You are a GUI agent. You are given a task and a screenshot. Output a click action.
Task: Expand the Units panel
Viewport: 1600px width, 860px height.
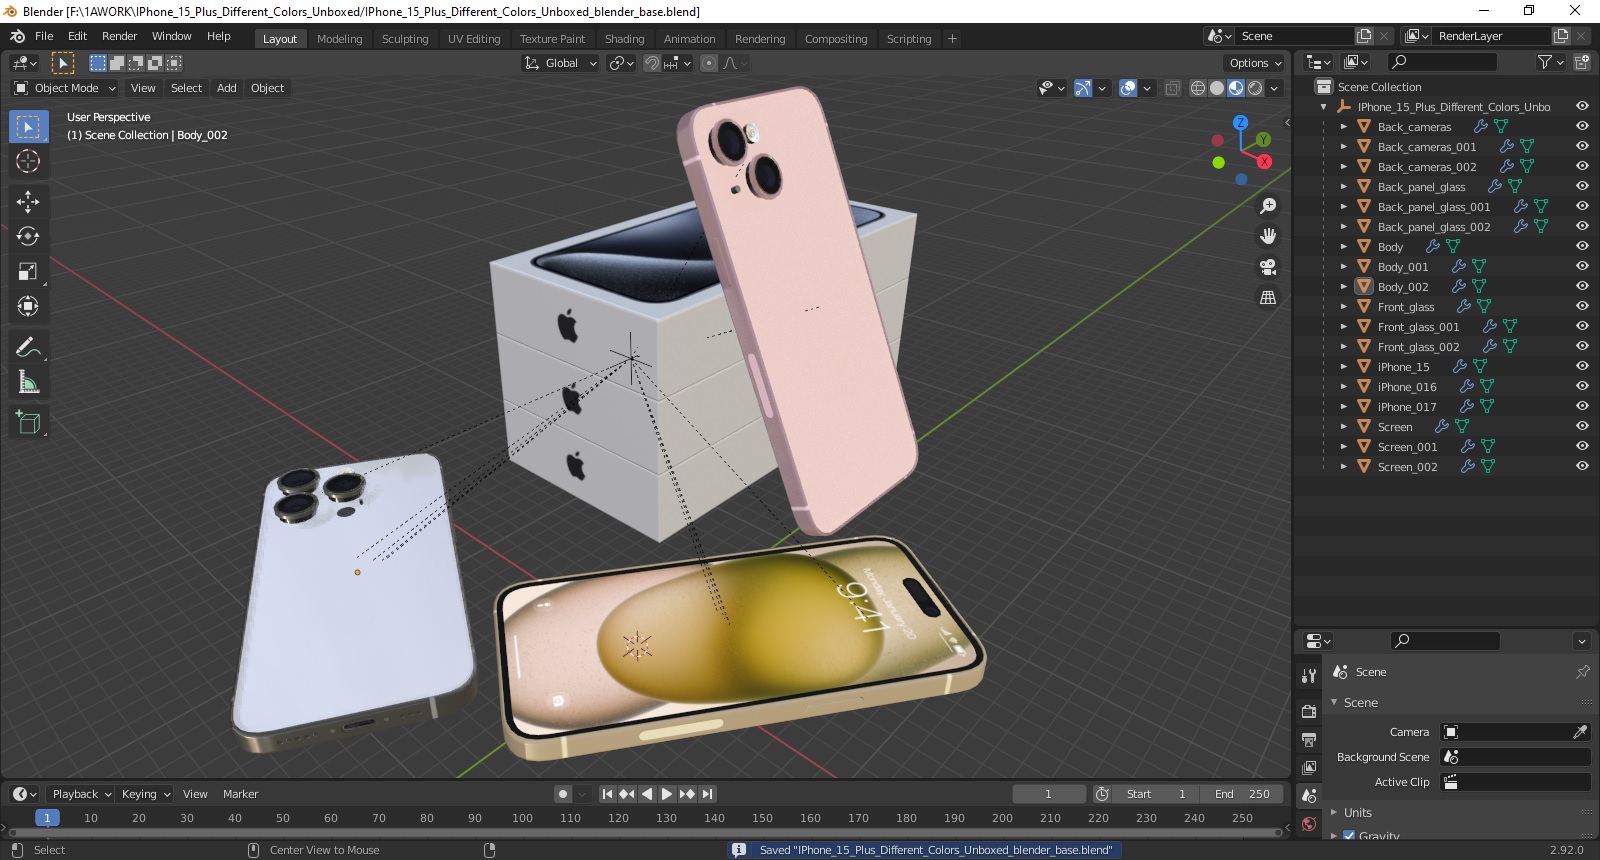[1334, 813]
